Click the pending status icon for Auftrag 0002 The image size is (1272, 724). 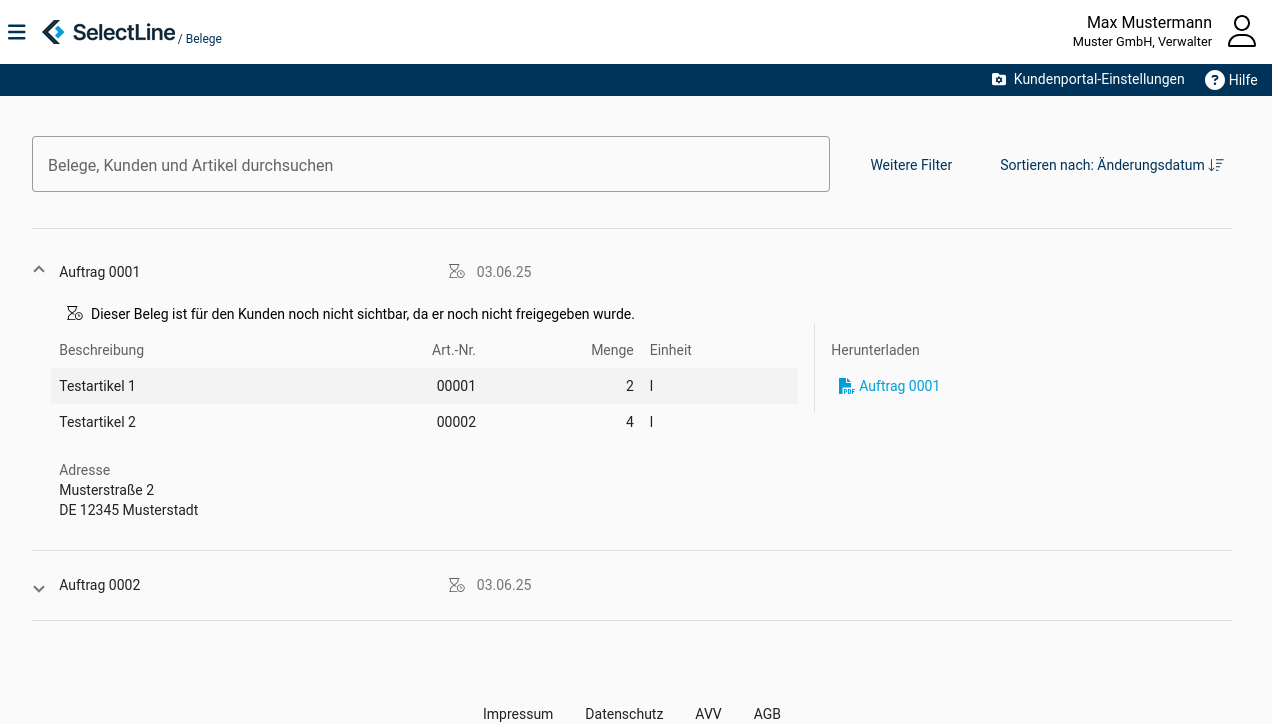pos(457,585)
